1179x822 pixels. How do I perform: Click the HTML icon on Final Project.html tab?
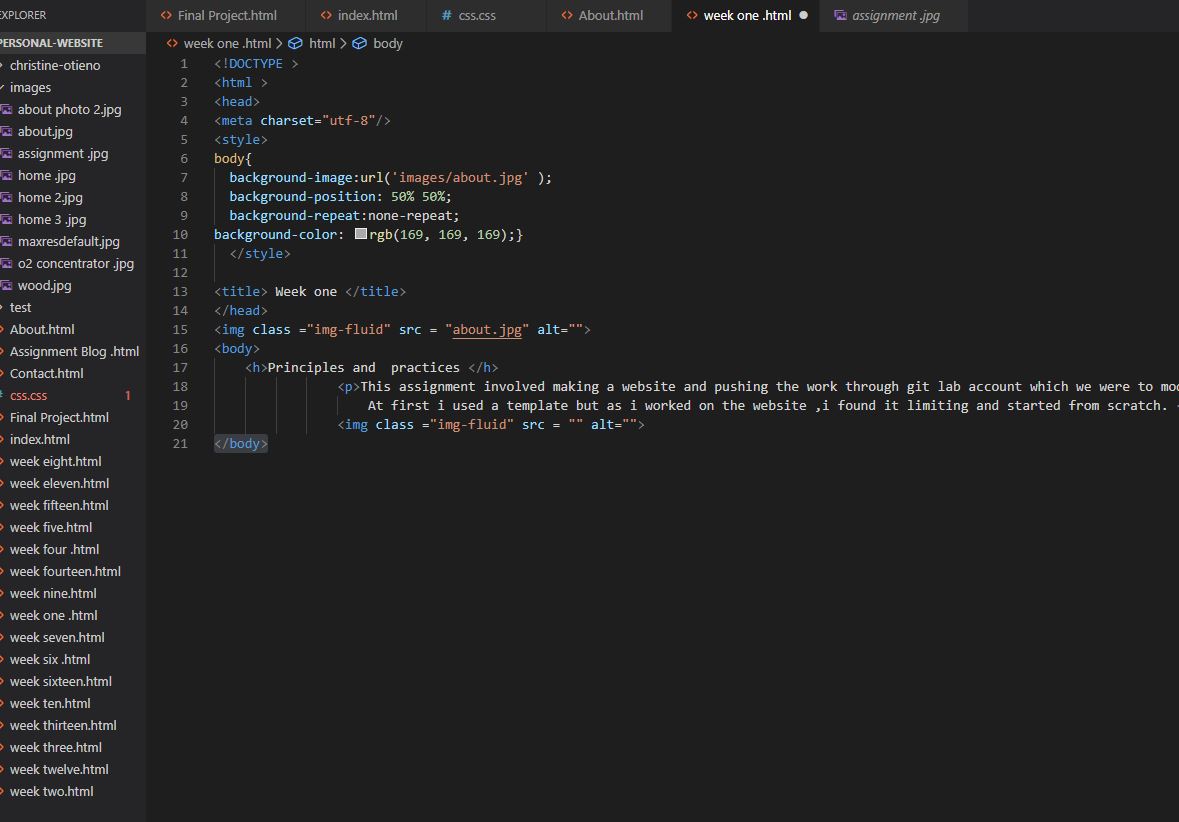[x=164, y=15]
